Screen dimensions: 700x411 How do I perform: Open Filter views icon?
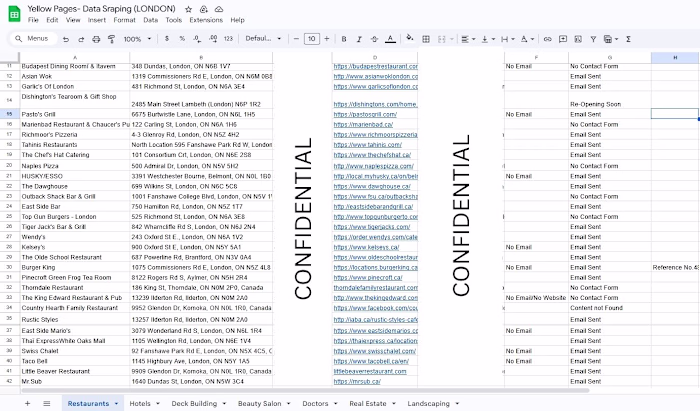[x=611, y=39]
